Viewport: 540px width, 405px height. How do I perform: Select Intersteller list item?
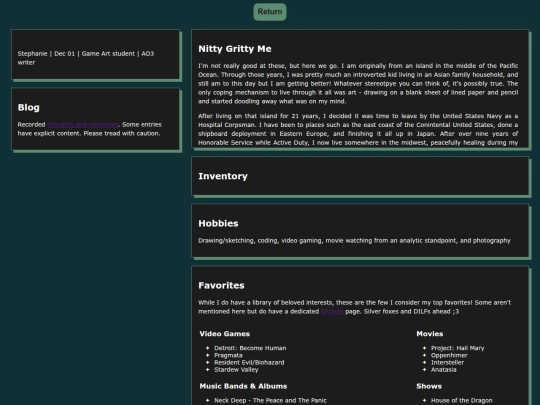(x=447, y=362)
